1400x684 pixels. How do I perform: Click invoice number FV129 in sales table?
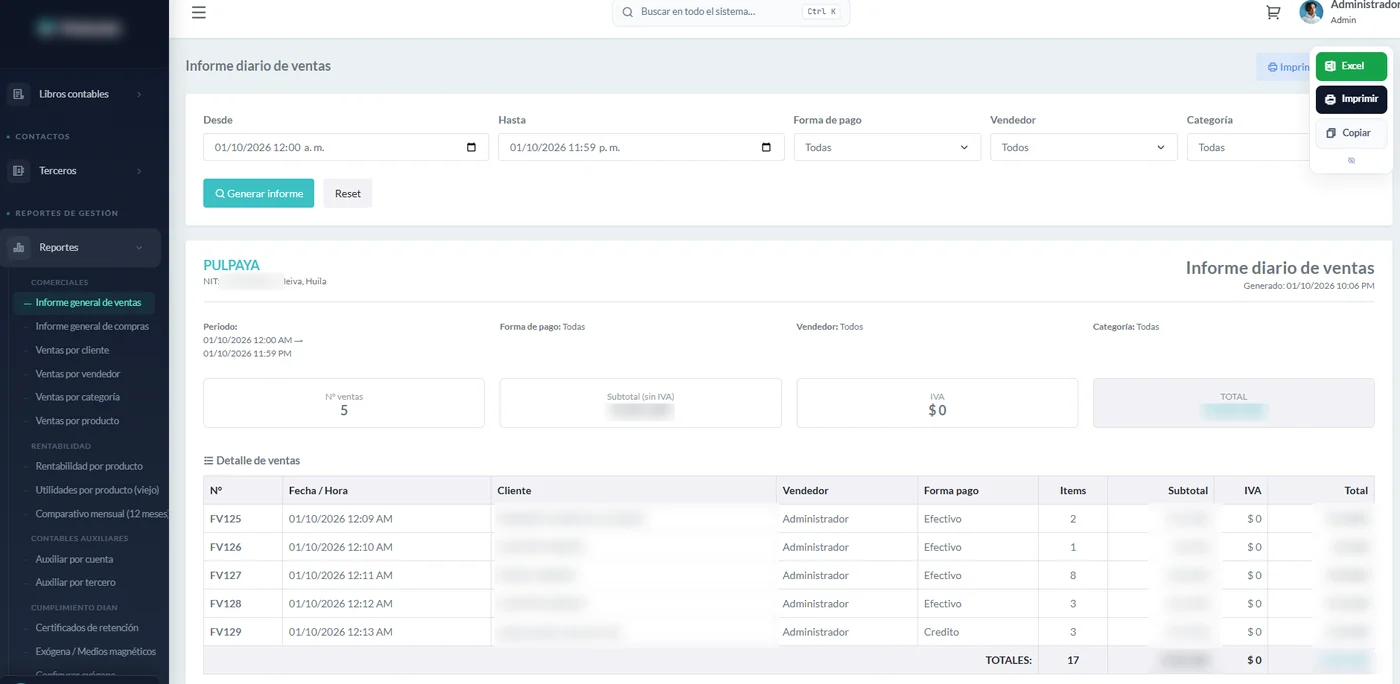tap(225, 633)
